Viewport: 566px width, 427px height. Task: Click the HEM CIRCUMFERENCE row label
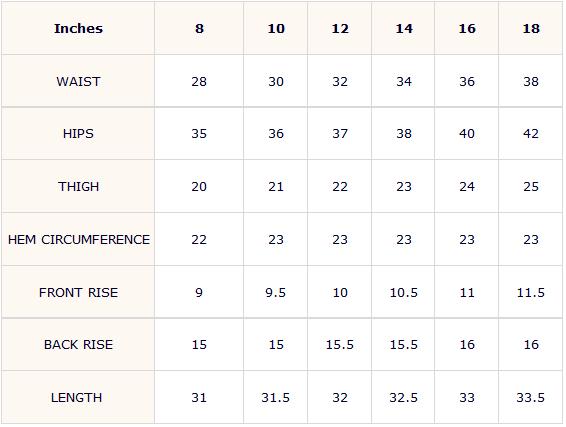[x=79, y=240]
